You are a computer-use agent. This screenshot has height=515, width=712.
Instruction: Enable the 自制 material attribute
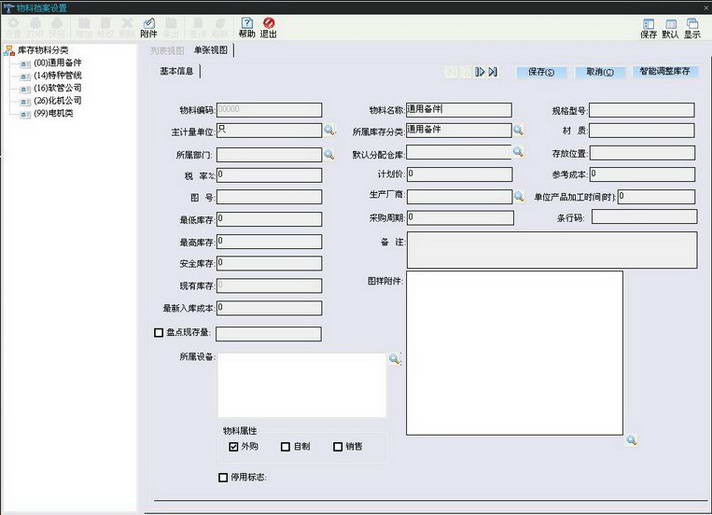[x=286, y=447]
